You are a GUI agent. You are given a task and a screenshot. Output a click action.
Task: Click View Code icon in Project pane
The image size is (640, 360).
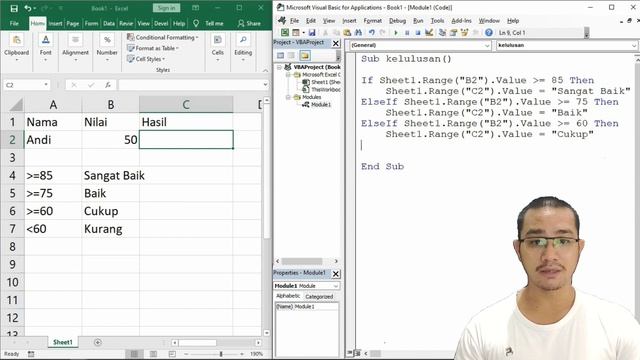point(280,56)
